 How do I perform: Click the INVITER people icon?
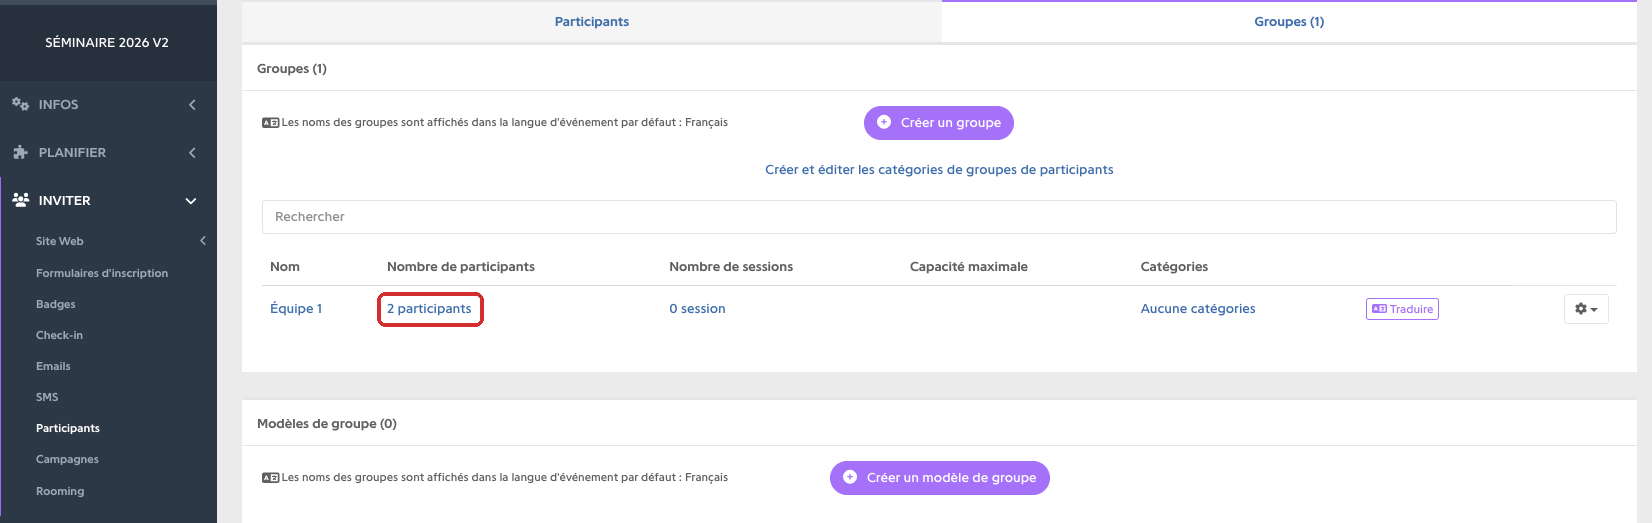pyautogui.click(x=20, y=200)
